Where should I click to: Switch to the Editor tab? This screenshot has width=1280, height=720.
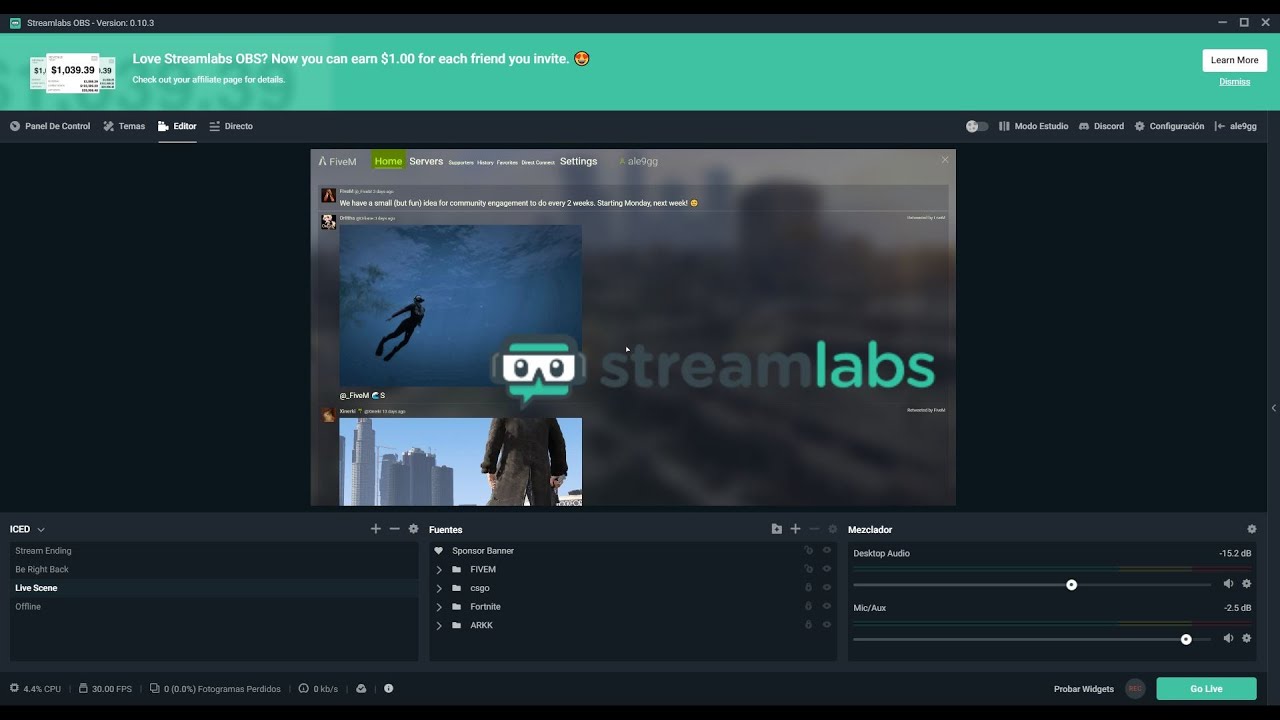pos(177,126)
